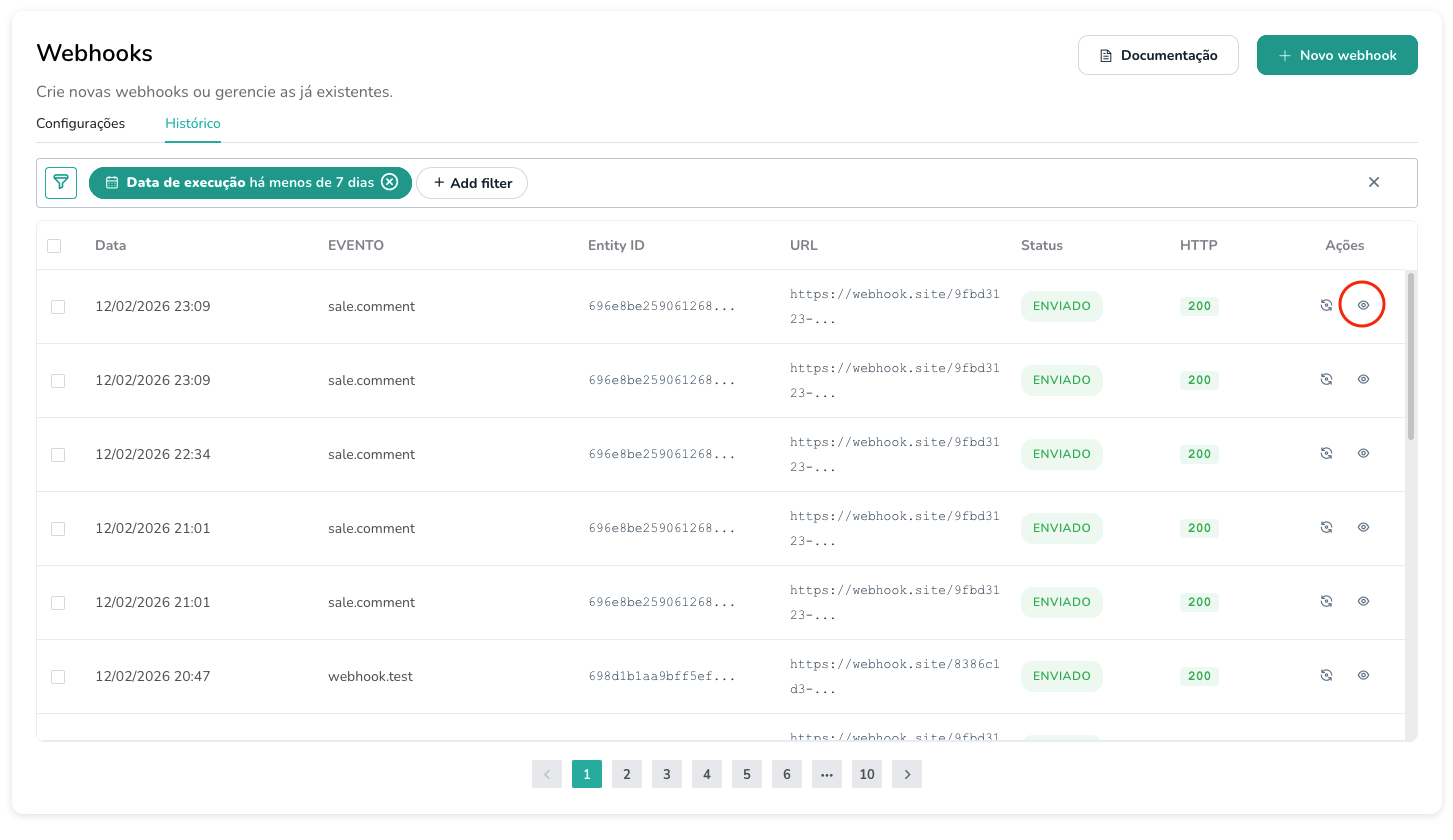The height and width of the screenshot is (840, 1453).
Task: Click the plus icon on Novo webhook button
Action: tap(1284, 55)
